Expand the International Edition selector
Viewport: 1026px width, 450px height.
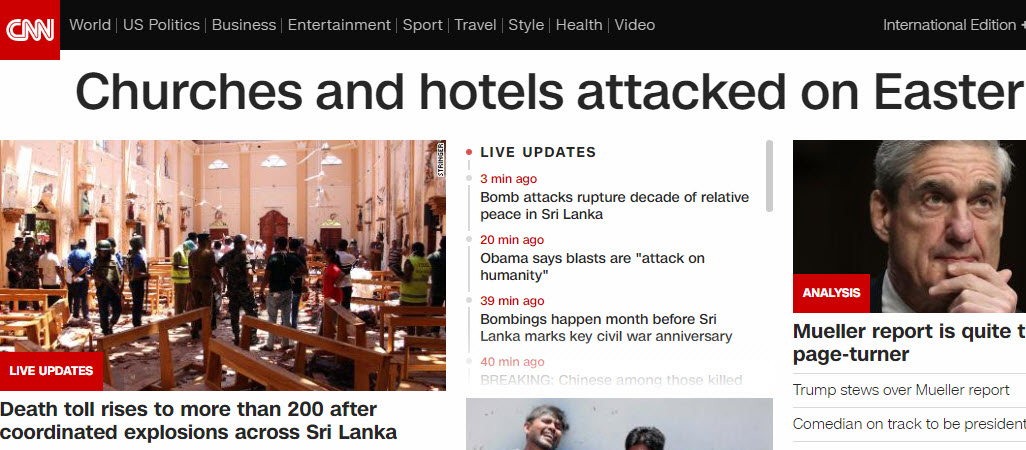954,25
